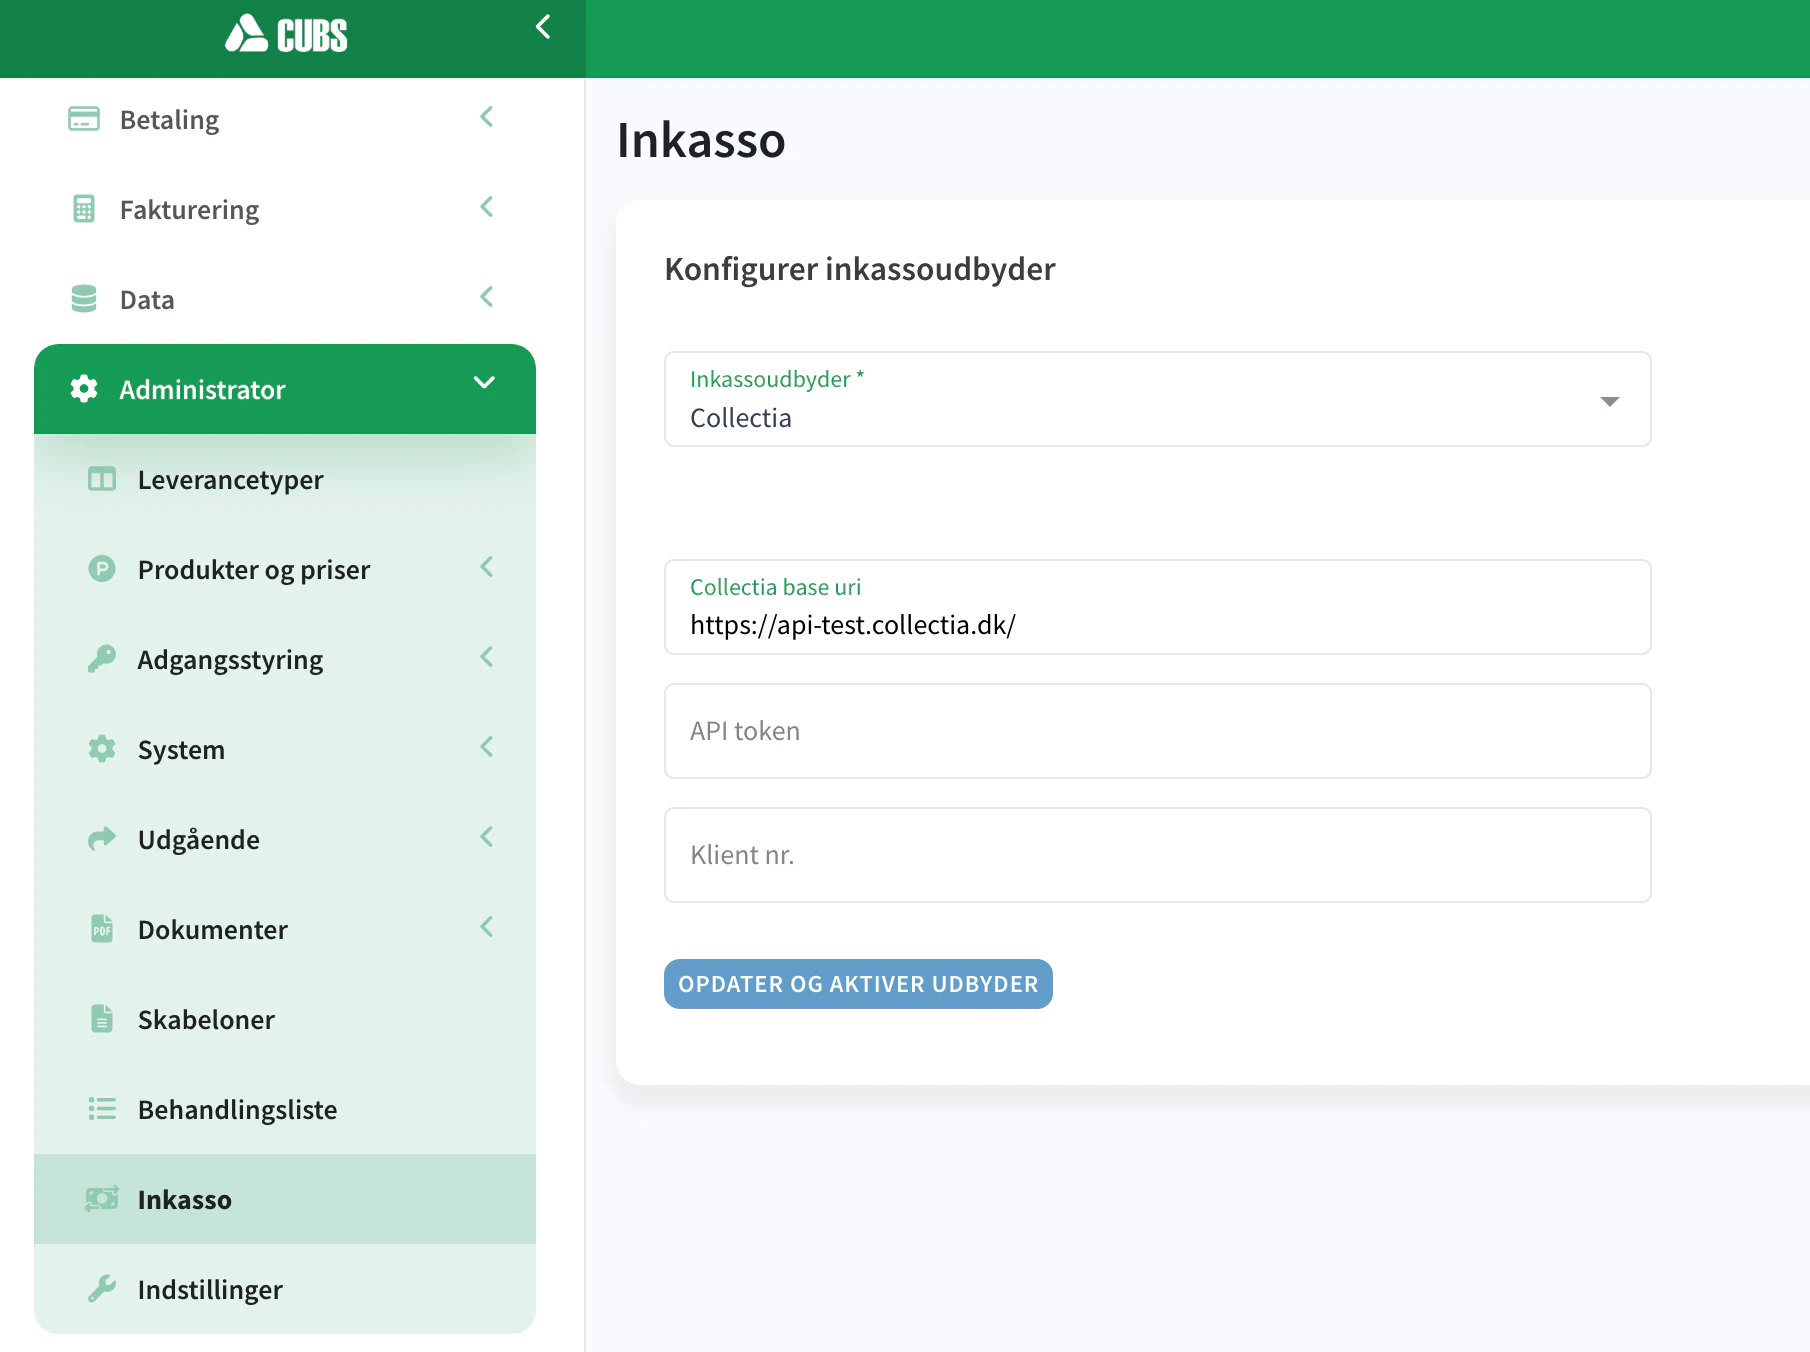Click the Betaling credit card icon
Viewport: 1810px width, 1352px height.
click(x=84, y=119)
